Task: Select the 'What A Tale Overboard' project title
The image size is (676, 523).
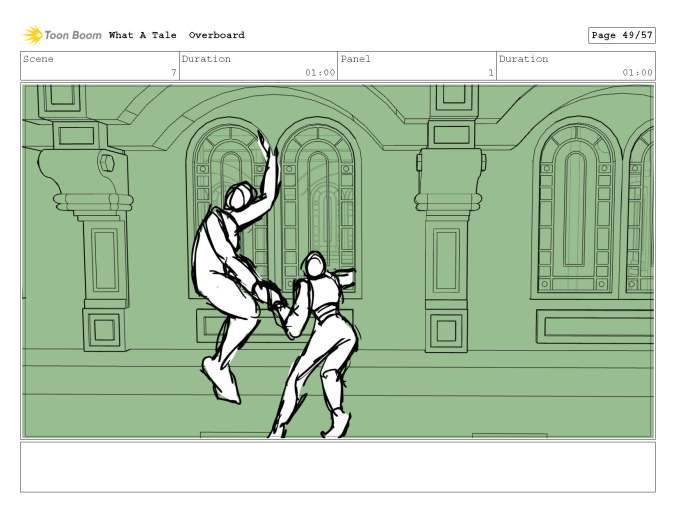Action: pos(176,35)
